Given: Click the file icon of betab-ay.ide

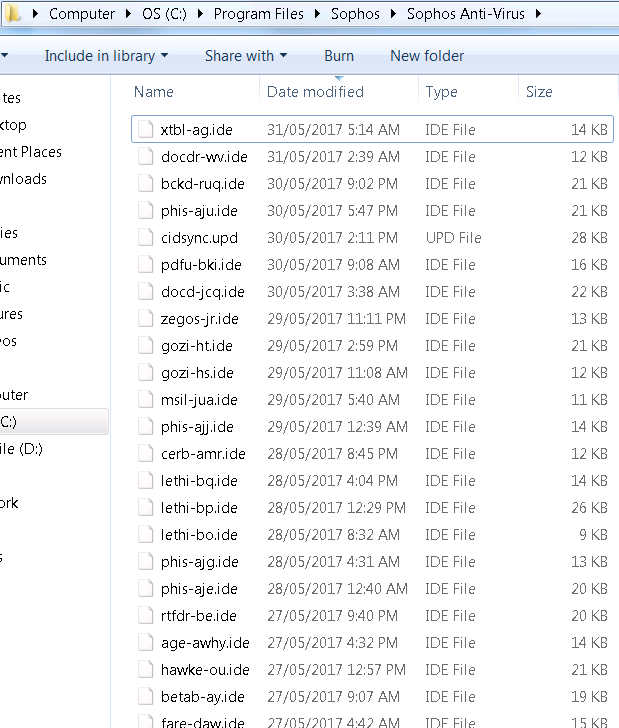Looking at the screenshot, I should (145, 696).
